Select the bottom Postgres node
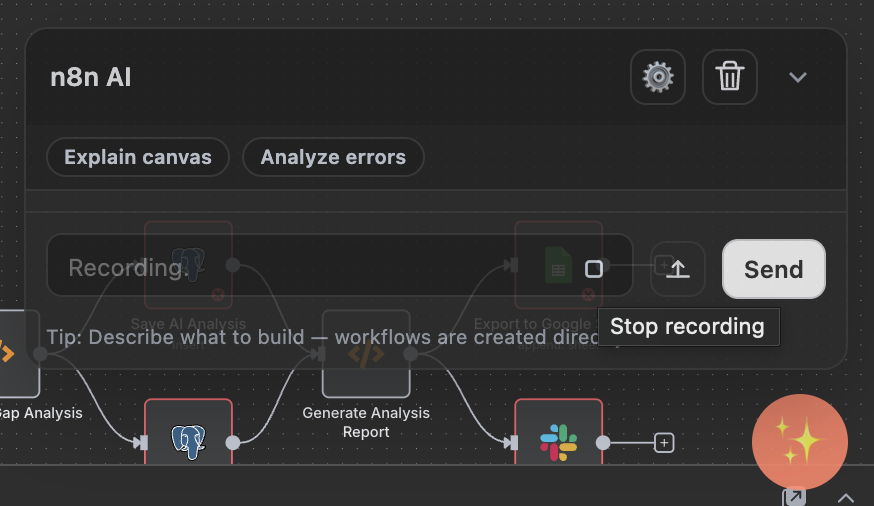This screenshot has height=506, width=874. point(188,440)
